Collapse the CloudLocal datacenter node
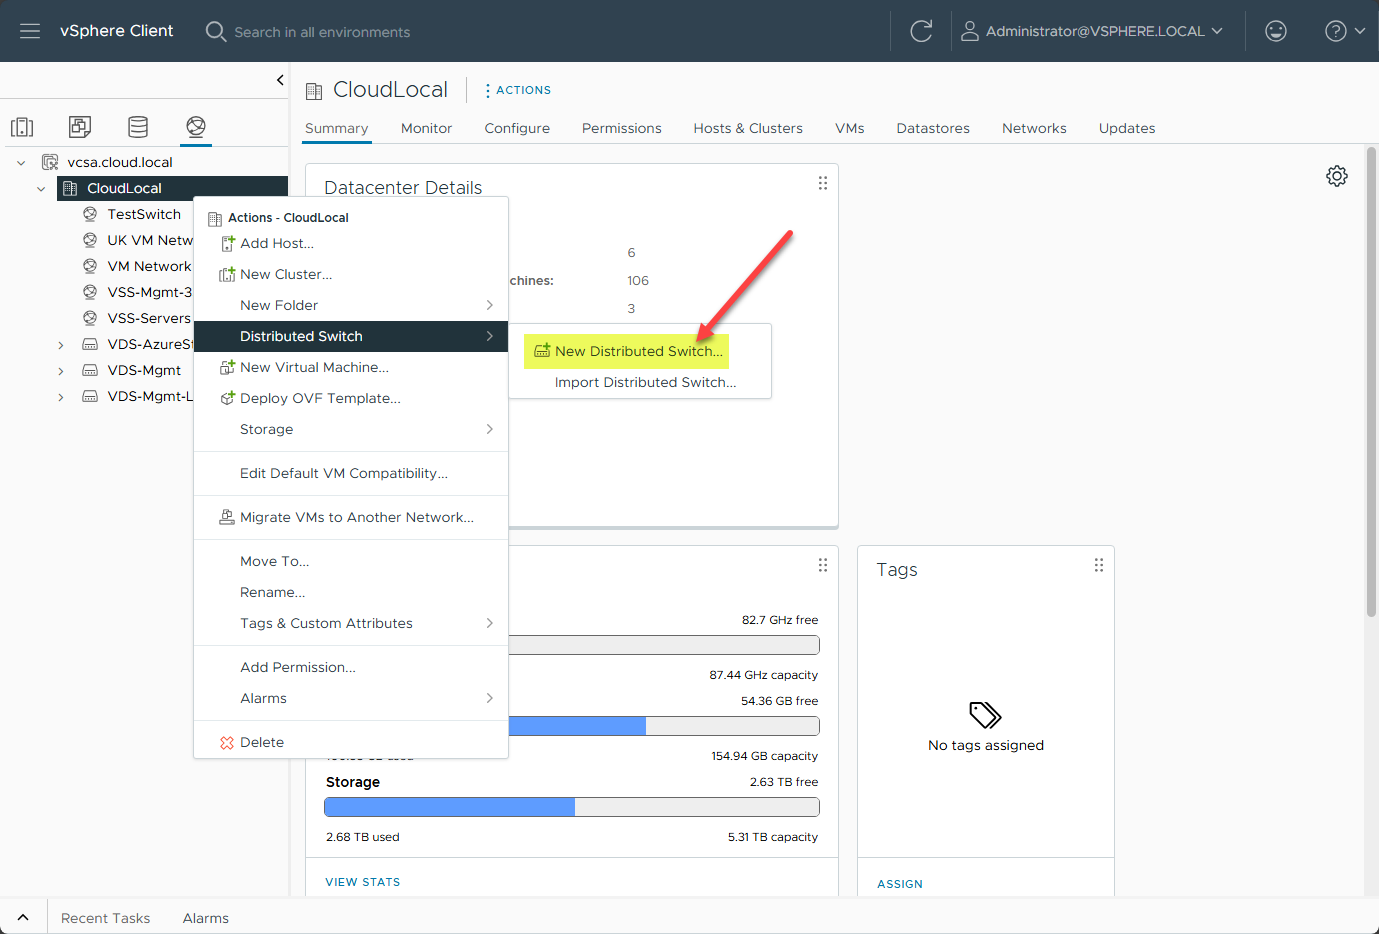The width and height of the screenshot is (1379, 934). point(41,188)
